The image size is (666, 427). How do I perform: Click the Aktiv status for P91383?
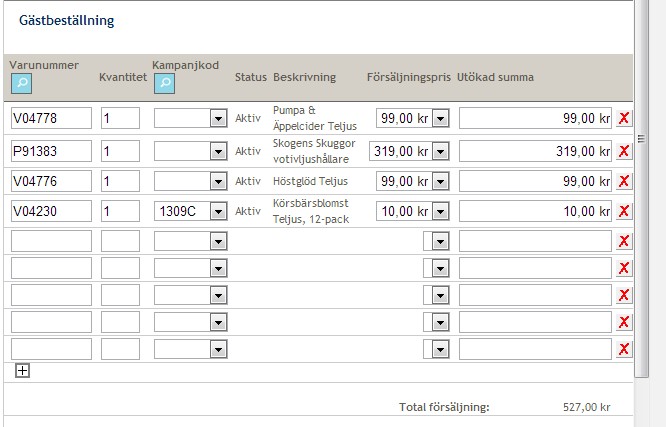(248, 151)
